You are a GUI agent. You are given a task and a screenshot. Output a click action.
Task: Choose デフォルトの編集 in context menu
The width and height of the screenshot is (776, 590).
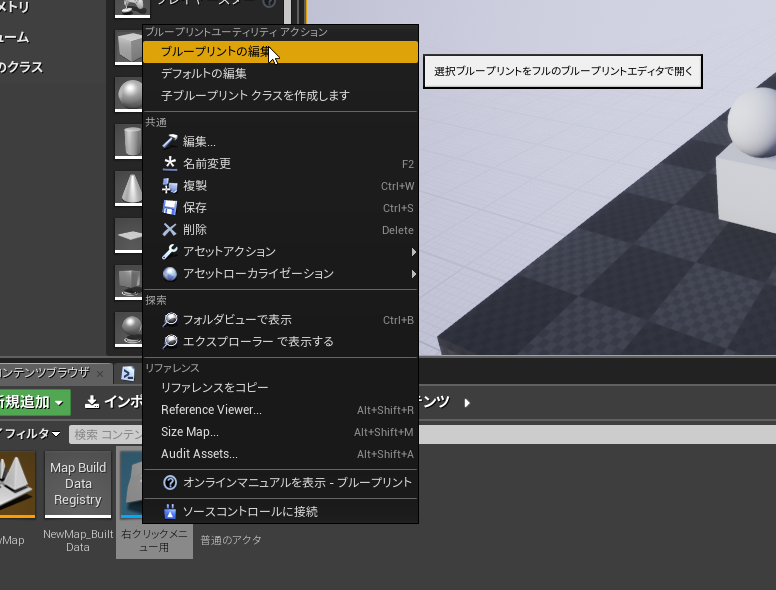[280, 74]
